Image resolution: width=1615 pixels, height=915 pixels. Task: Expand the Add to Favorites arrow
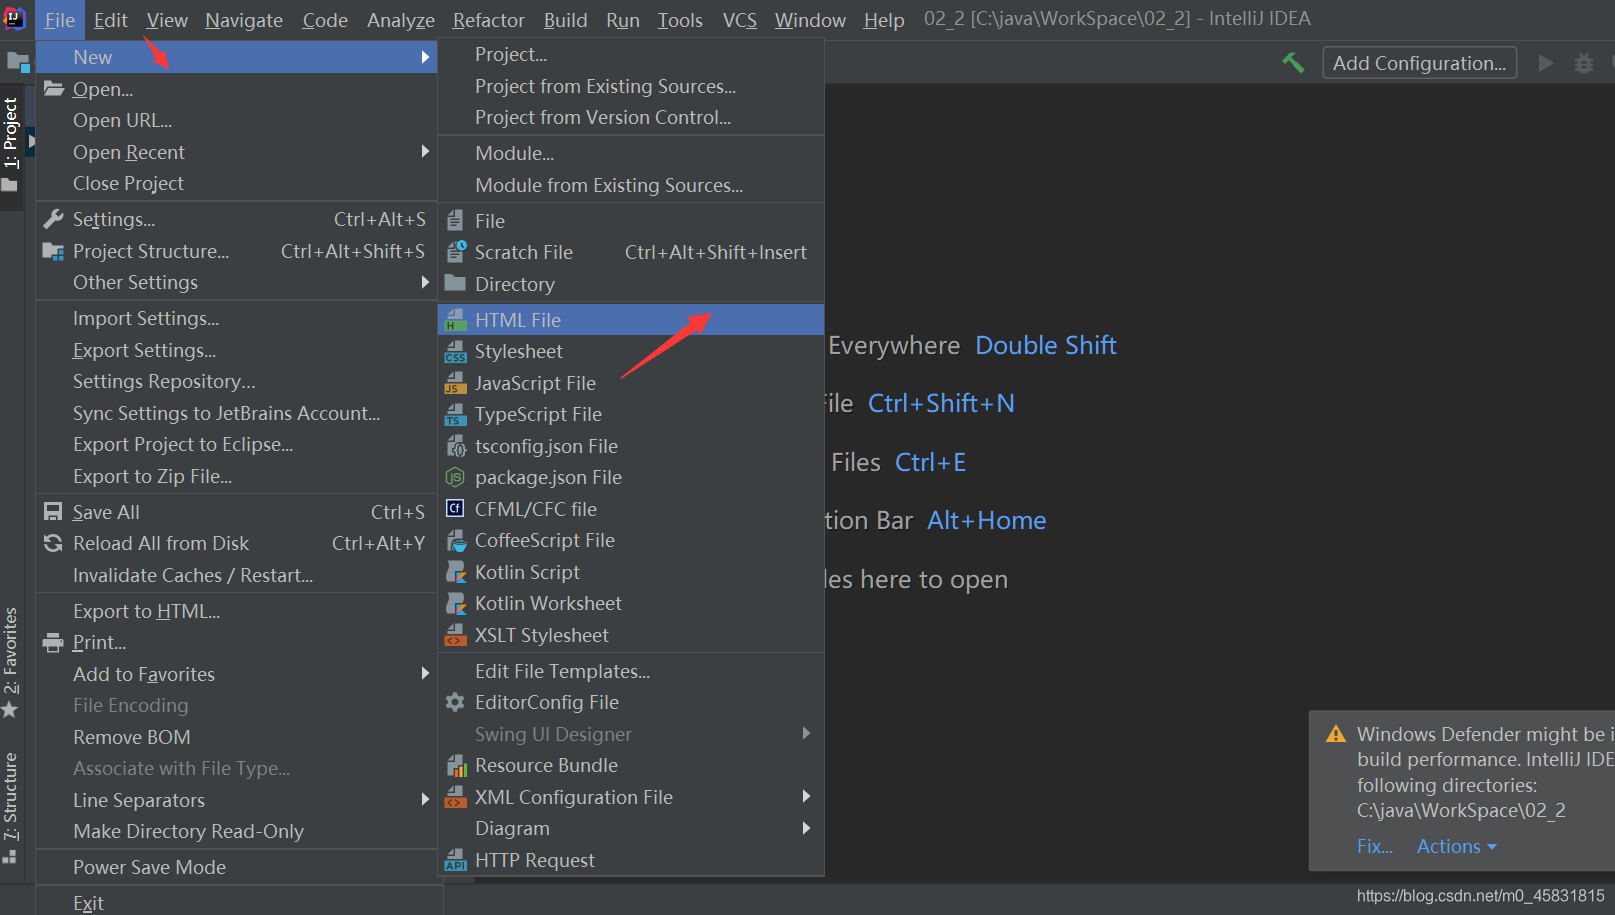tap(425, 673)
